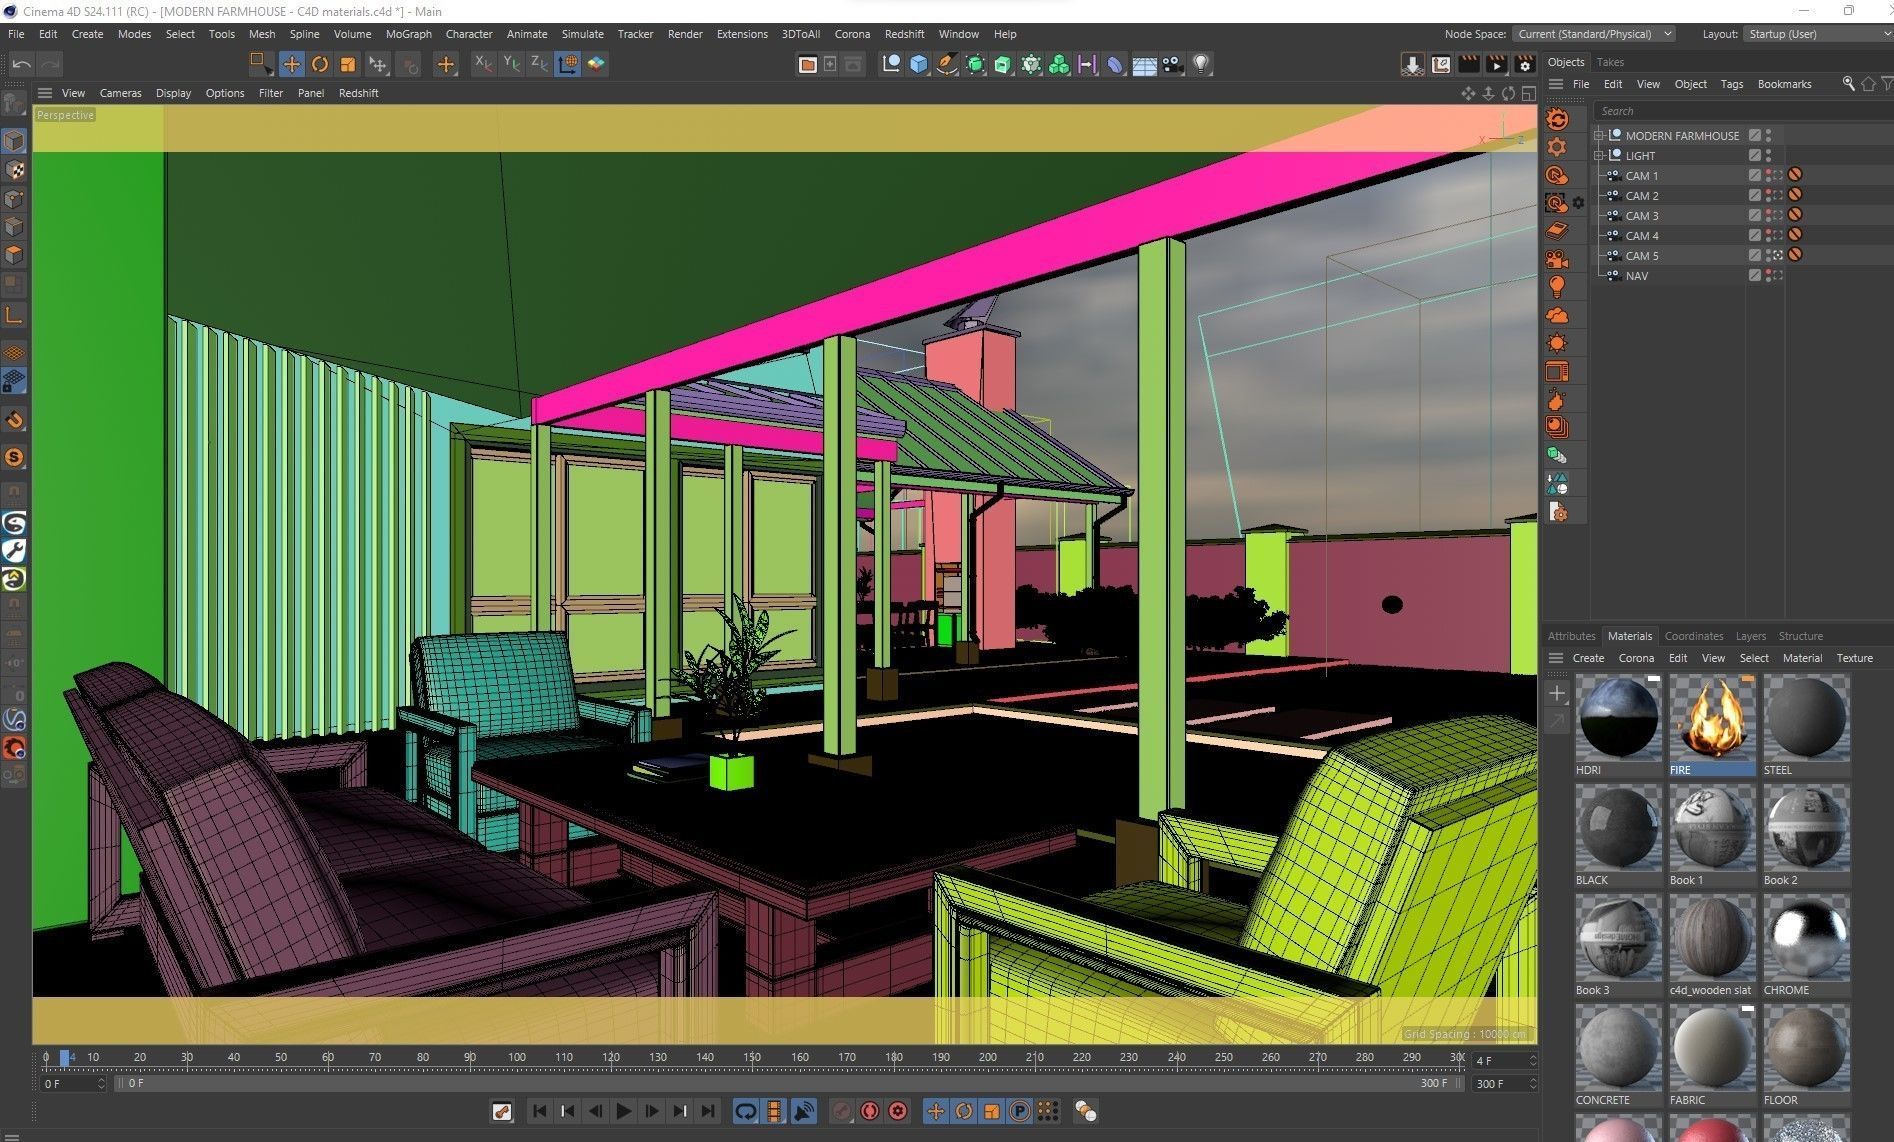This screenshot has width=1894, height=1142.
Task: Open the Layout dropdown
Action: (x=1817, y=34)
